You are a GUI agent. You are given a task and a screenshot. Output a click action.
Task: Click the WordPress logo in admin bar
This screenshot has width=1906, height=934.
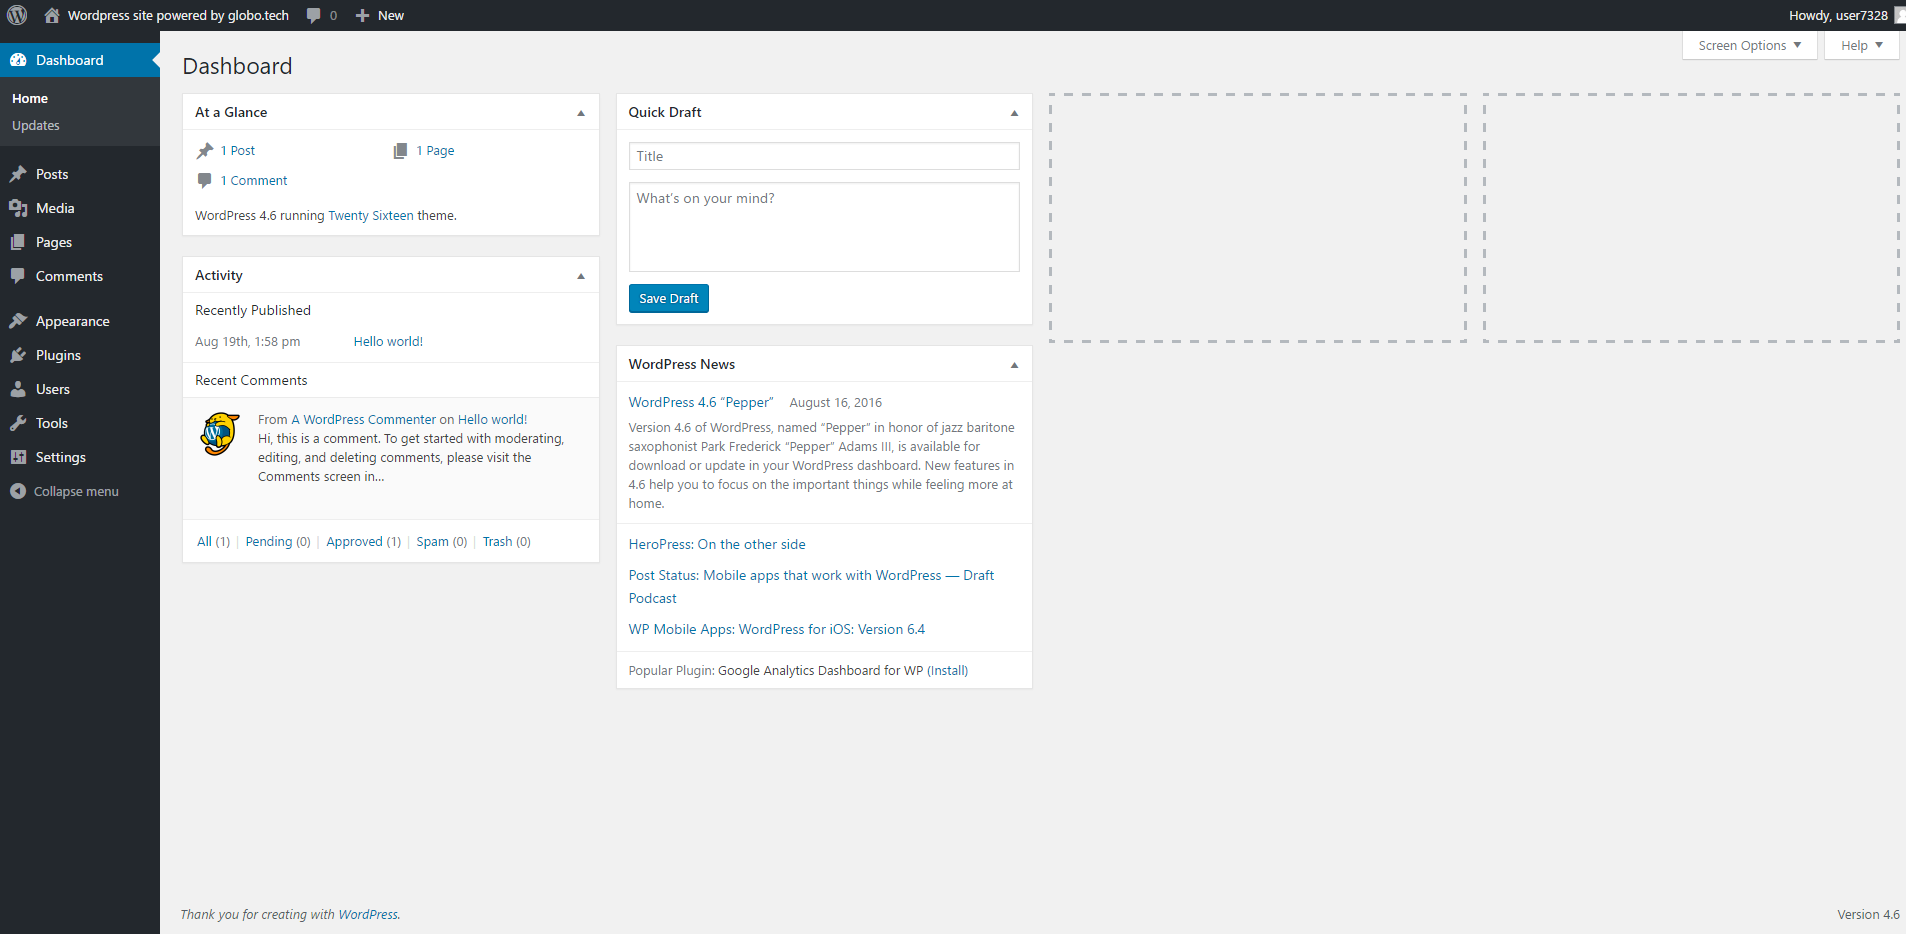click(17, 15)
